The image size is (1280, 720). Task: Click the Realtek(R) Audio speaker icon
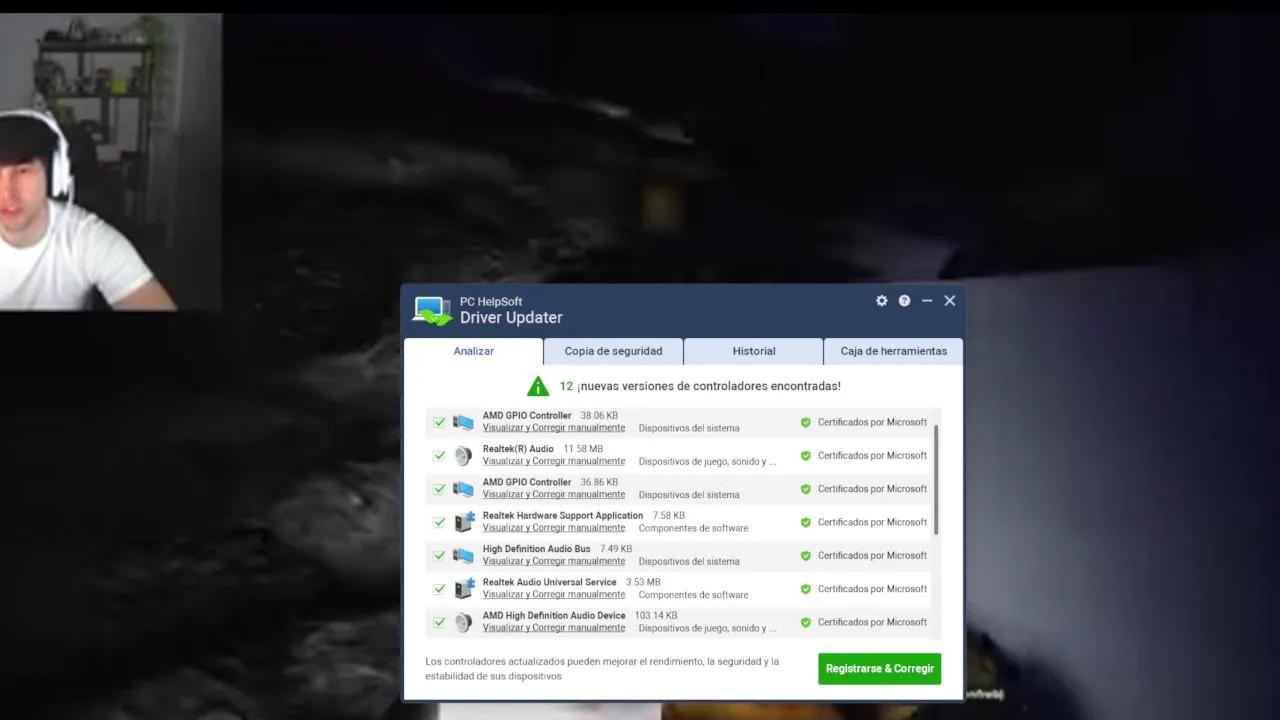tap(463, 456)
